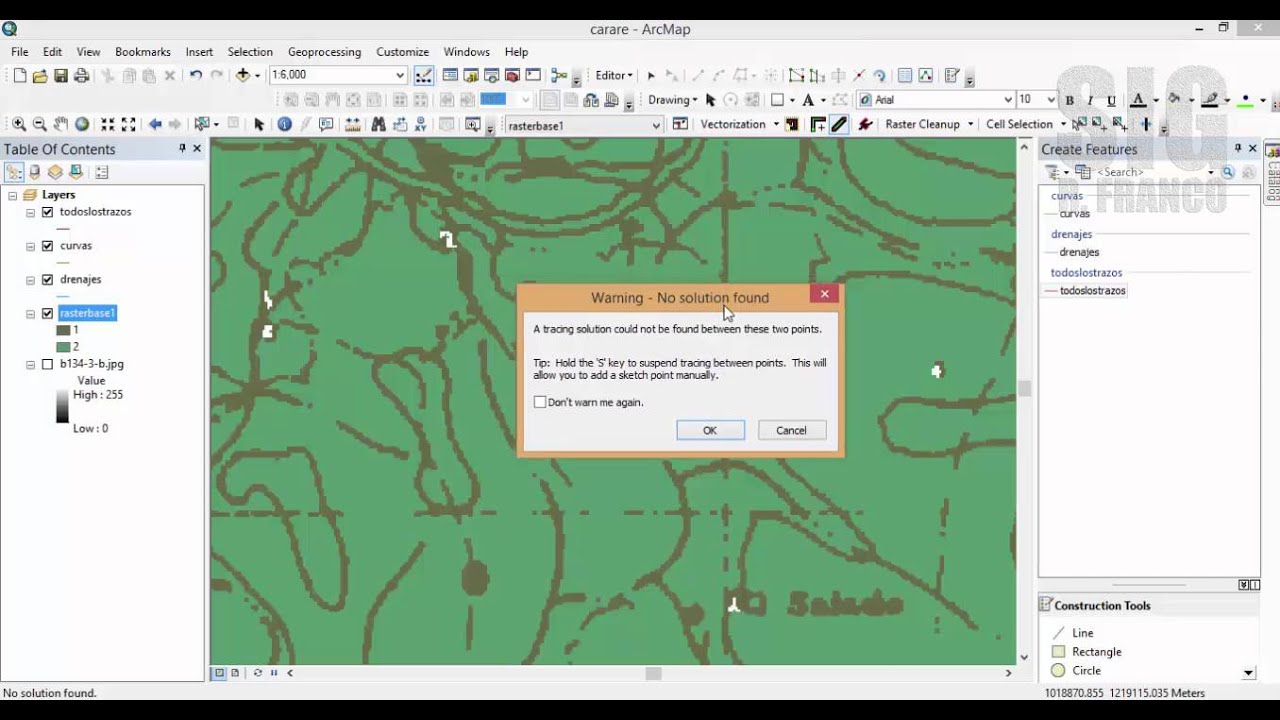Enable the b134-3-b.jpg layer
The image size is (1280, 720).
click(x=47, y=364)
